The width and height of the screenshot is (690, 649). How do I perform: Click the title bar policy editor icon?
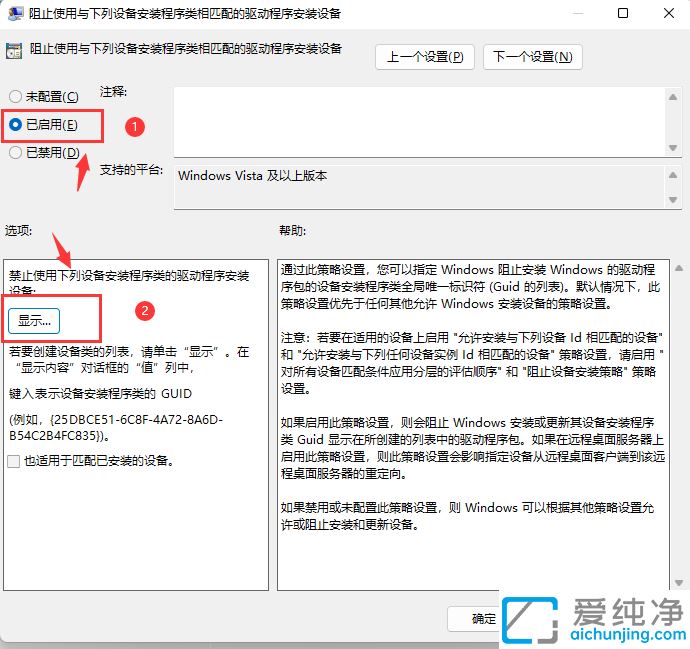pyautogui.click(x=15, y=13)
